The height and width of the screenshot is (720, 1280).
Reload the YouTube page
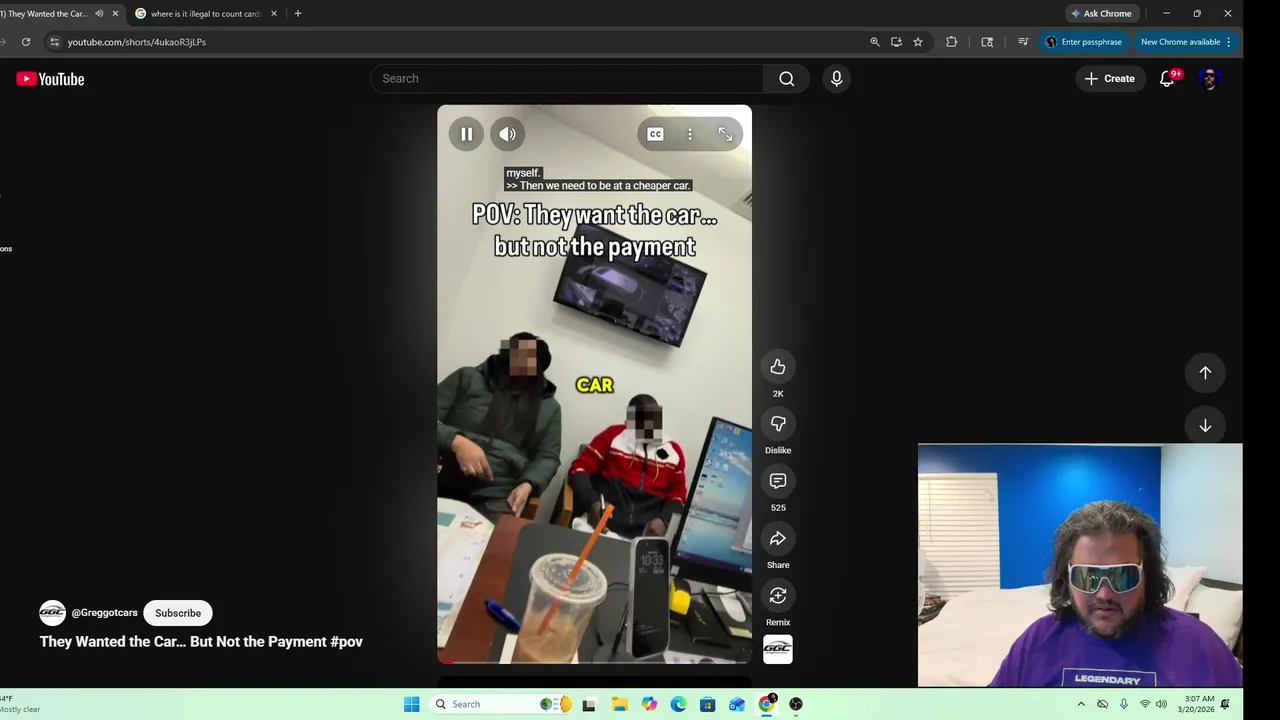[x=26, y=42]
